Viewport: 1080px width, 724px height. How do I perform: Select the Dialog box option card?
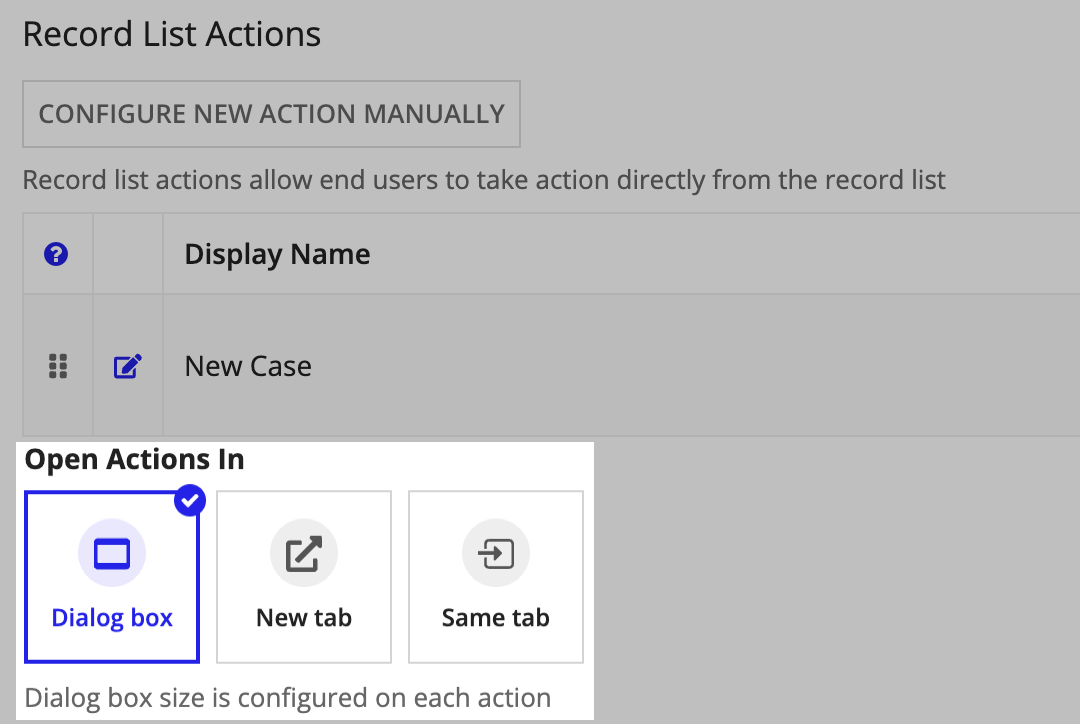click(x=112, y=577)
